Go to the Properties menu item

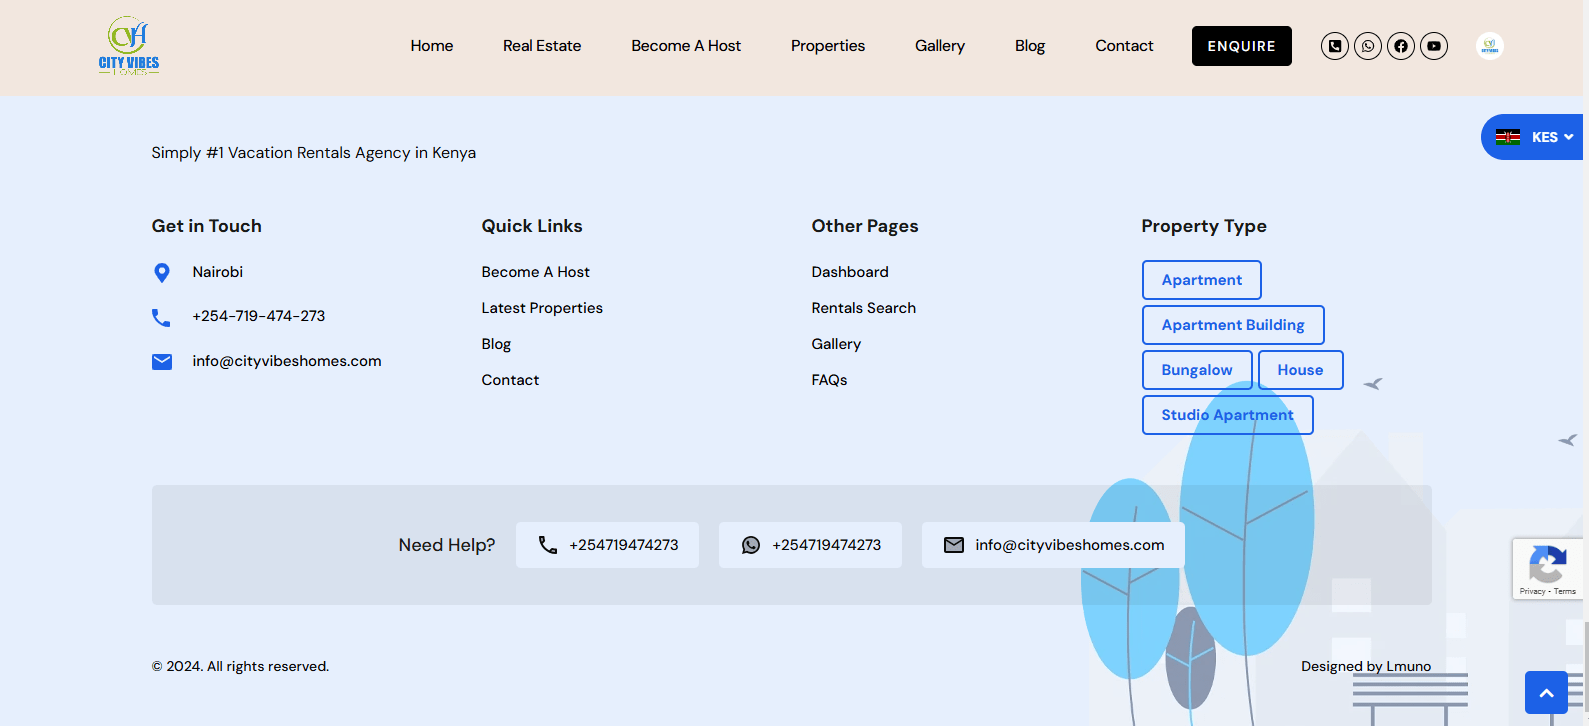(827, 46)
